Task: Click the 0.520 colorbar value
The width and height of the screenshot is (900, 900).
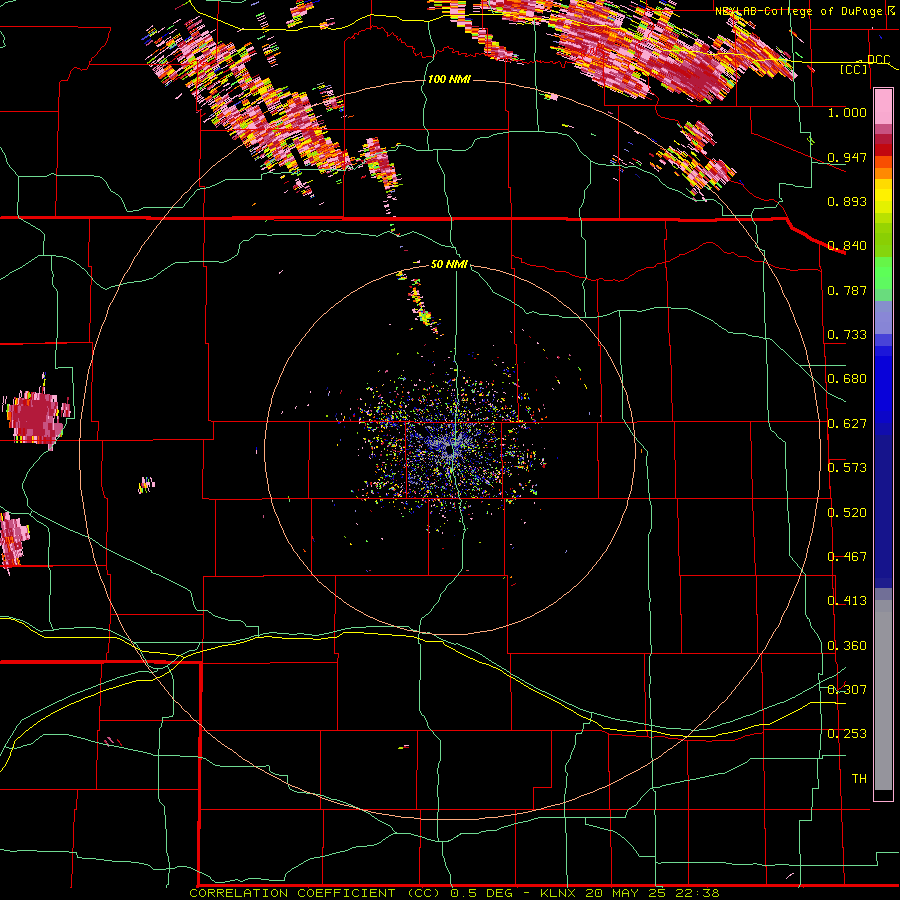Action: coord(847,513)
